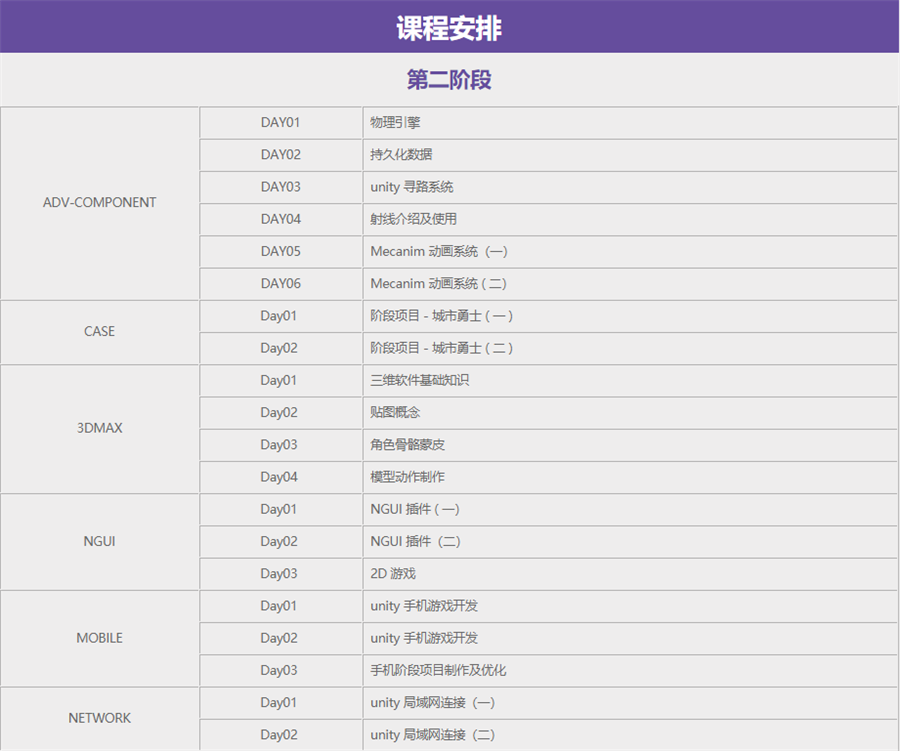The height and width of the screenshot is (751, 900).
Task: Click 阶段项目 - 城市勇士（二）entry
Action: pyautogui.click(x=441, y=348)
